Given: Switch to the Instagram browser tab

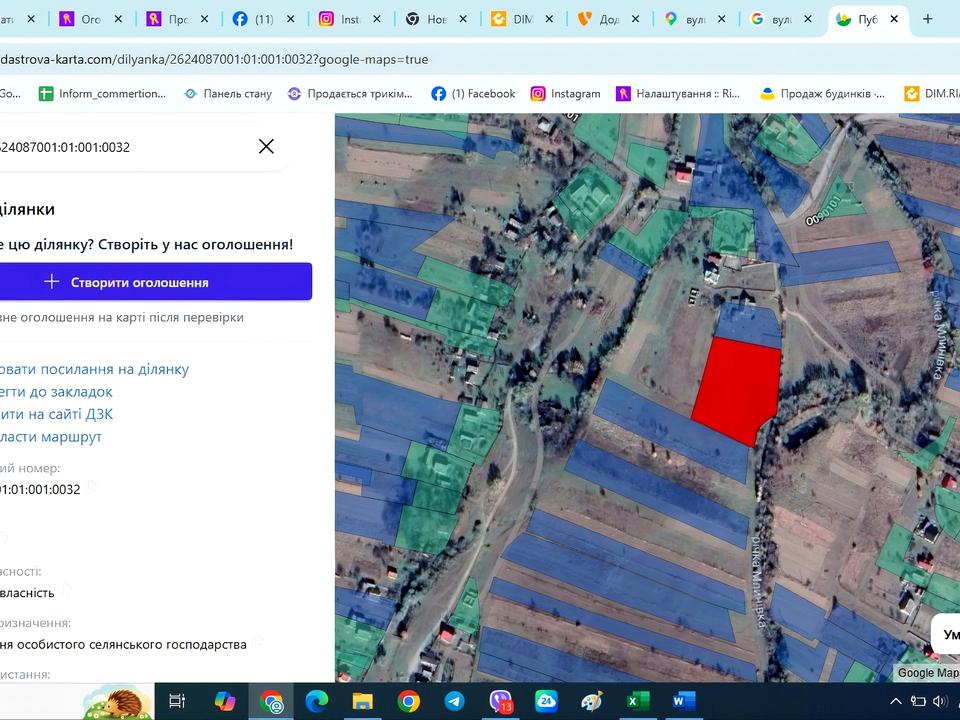Looking at the screenshot, I should (340, 19).
